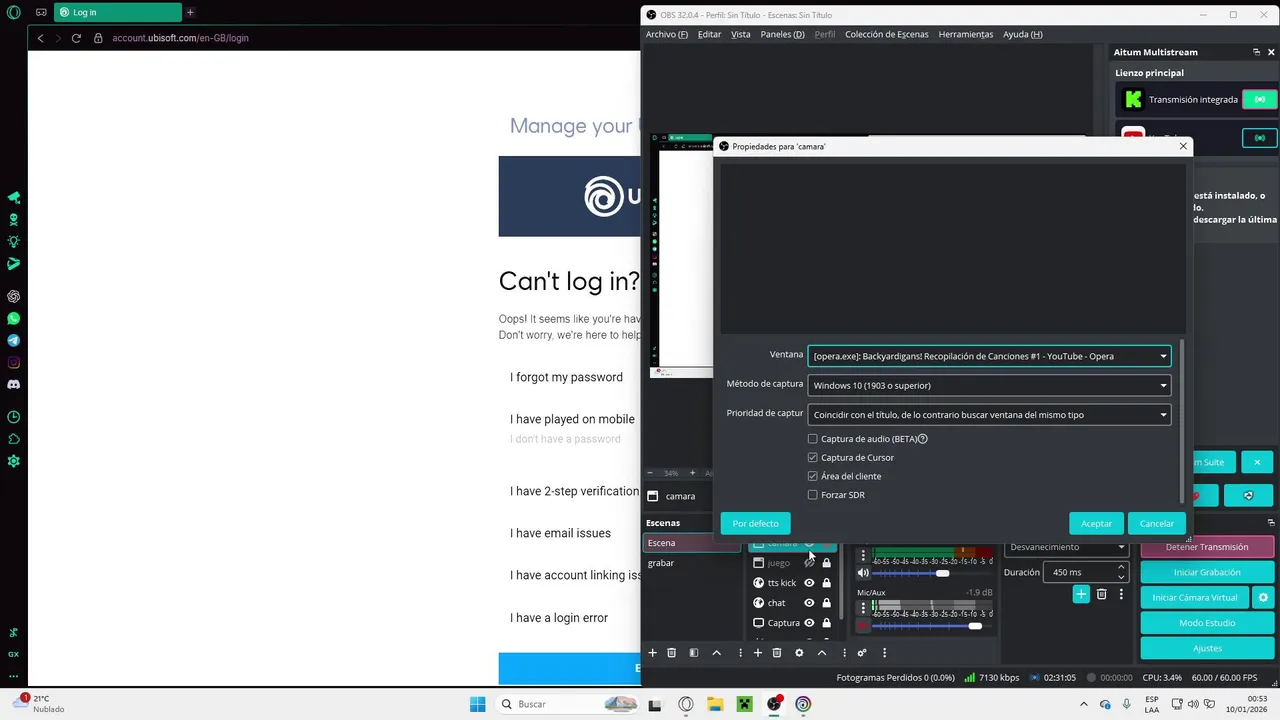Open Método de captura dropdown
The width and height of the screenshot is (1280, 720).
(989, 385)
